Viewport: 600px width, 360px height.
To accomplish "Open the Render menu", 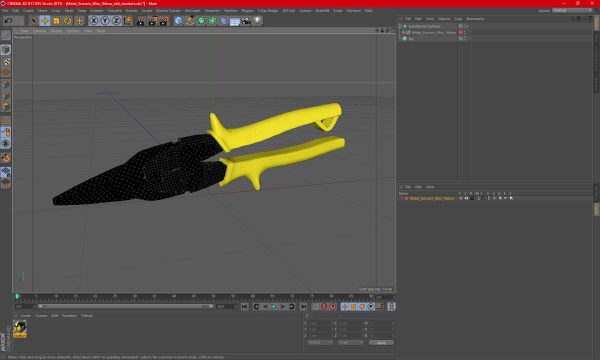I will point(132,11).
